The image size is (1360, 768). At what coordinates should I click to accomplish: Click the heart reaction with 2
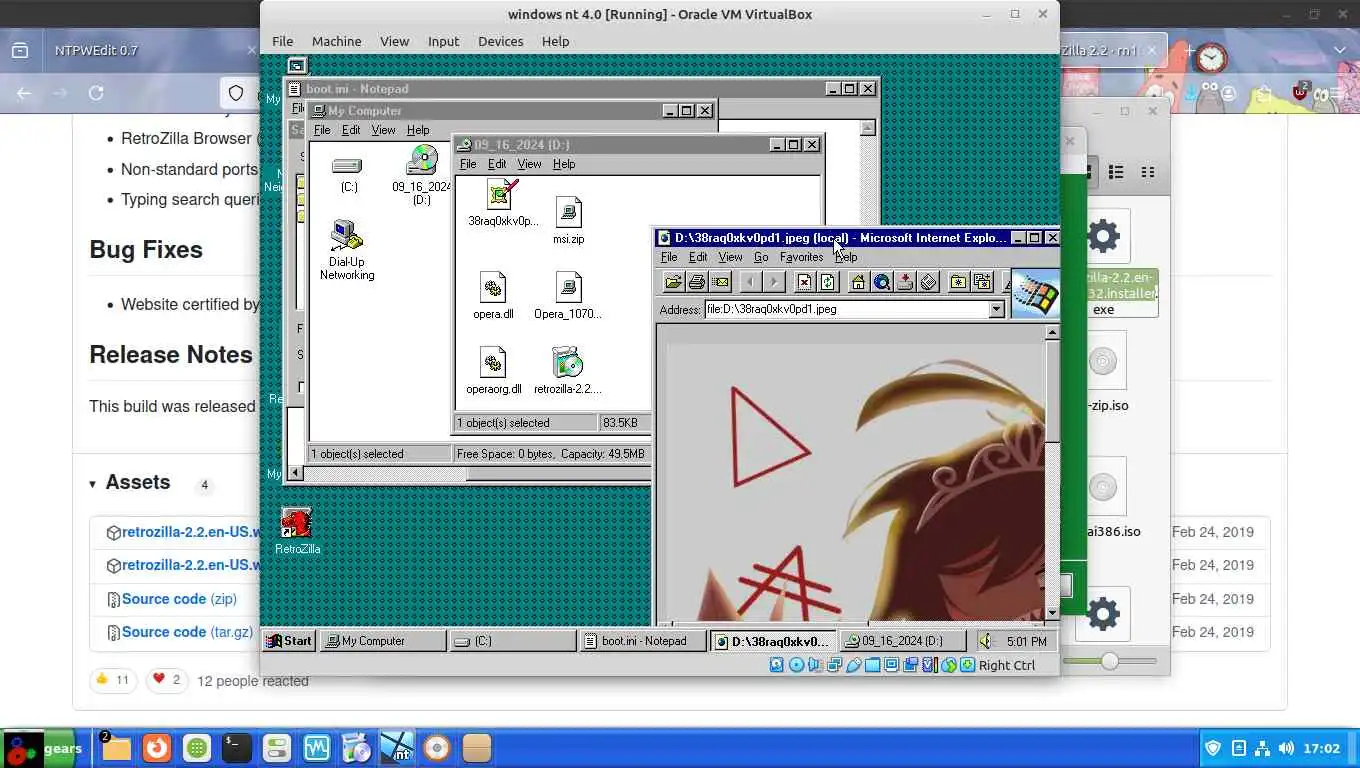(167, 680)
